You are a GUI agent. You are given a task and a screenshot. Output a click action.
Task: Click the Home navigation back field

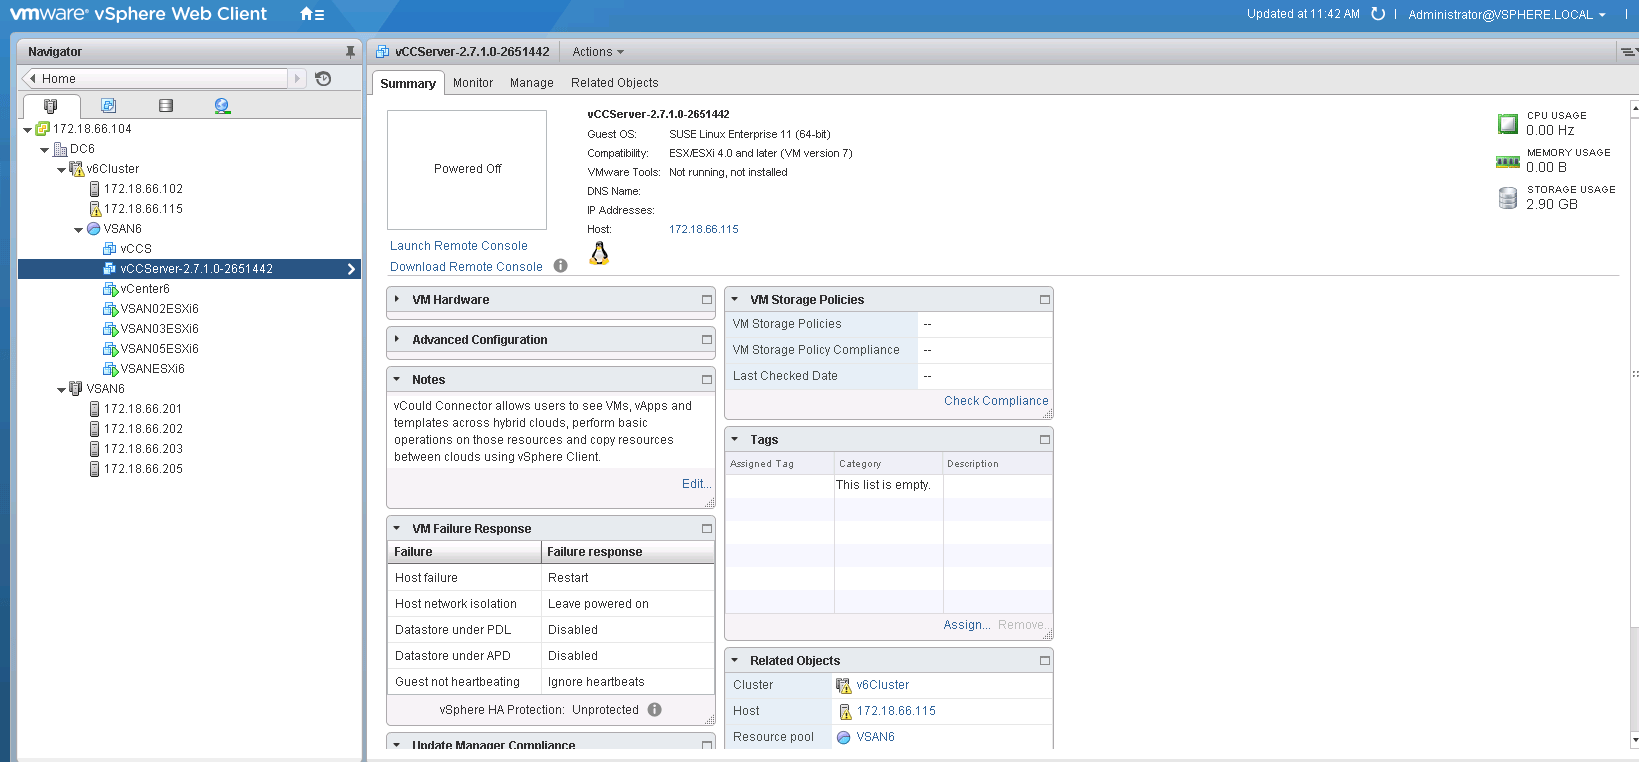[155, 79]
